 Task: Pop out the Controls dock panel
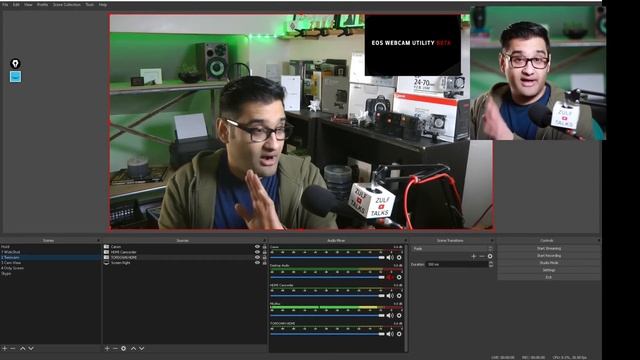click(599, 240)
